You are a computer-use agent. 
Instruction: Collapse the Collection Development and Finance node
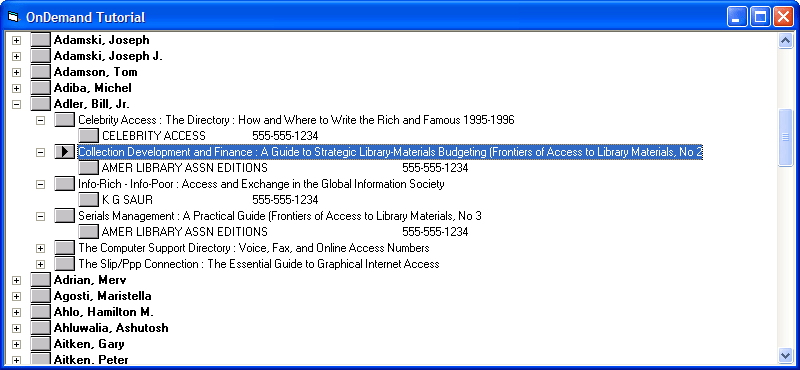coord(40,152)
